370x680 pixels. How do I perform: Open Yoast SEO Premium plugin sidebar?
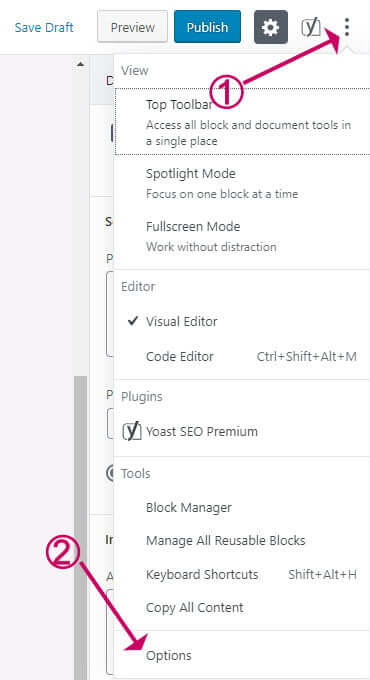point(242,432)
